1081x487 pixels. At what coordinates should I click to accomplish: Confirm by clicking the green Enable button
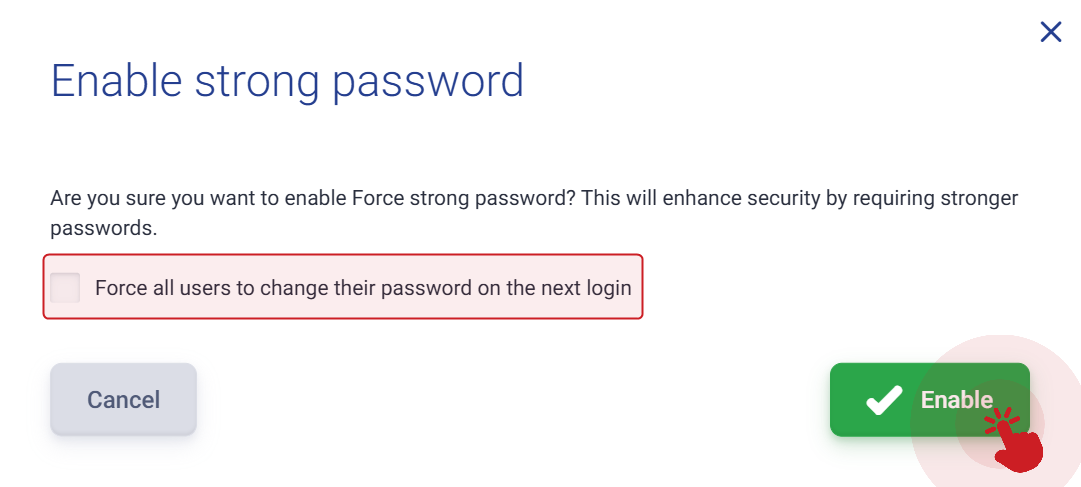929,399
